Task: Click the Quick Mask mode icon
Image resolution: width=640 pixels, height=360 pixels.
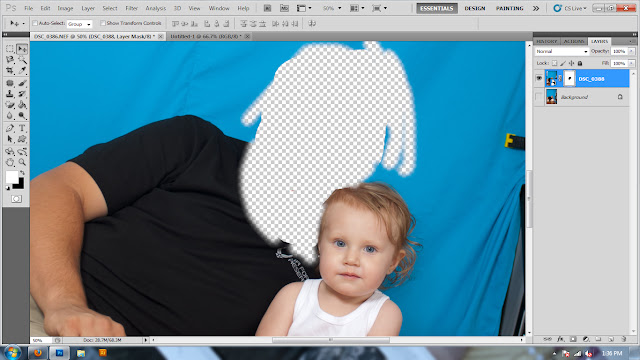Action: click(16, 199)
